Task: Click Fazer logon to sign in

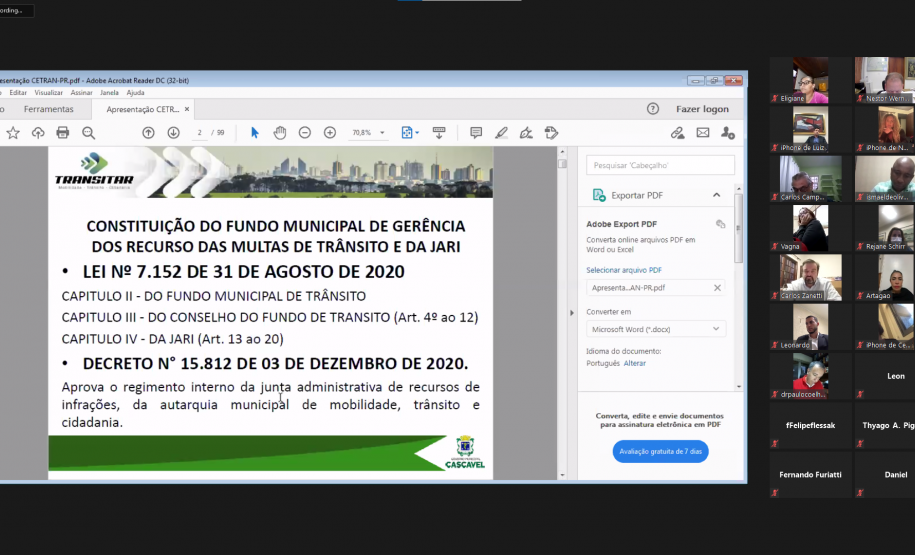Action: pyautogui.click(x=702, y=109)
